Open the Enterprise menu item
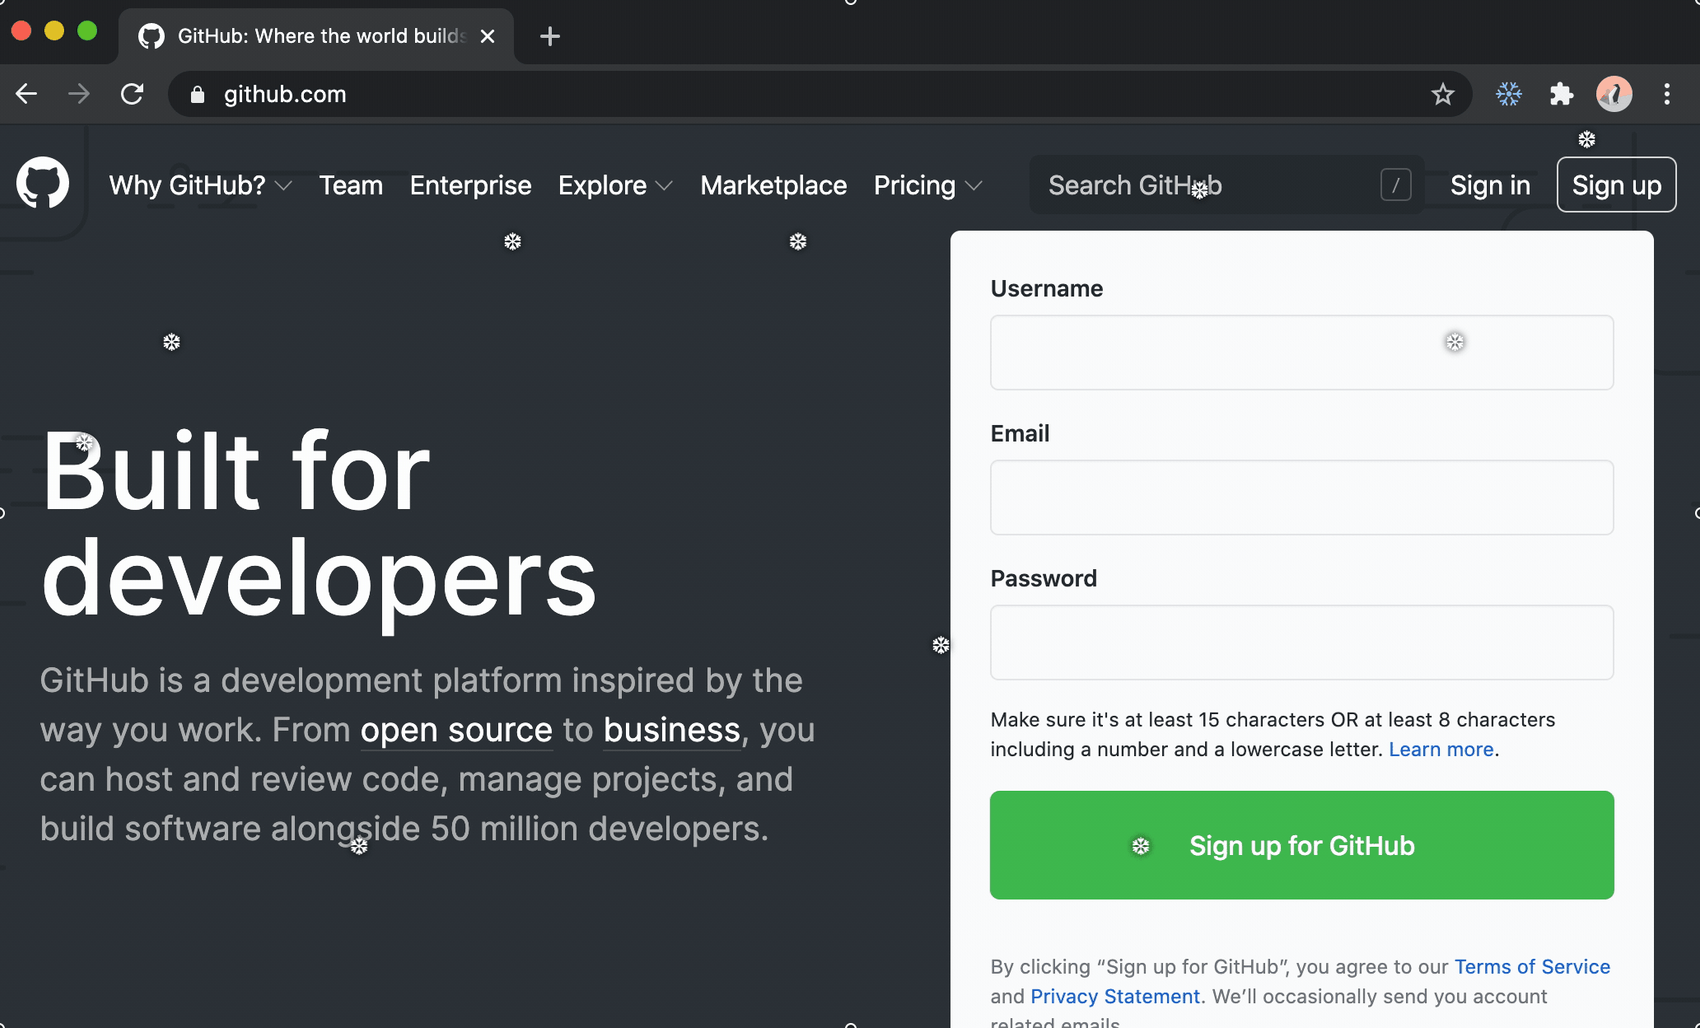 470,185
